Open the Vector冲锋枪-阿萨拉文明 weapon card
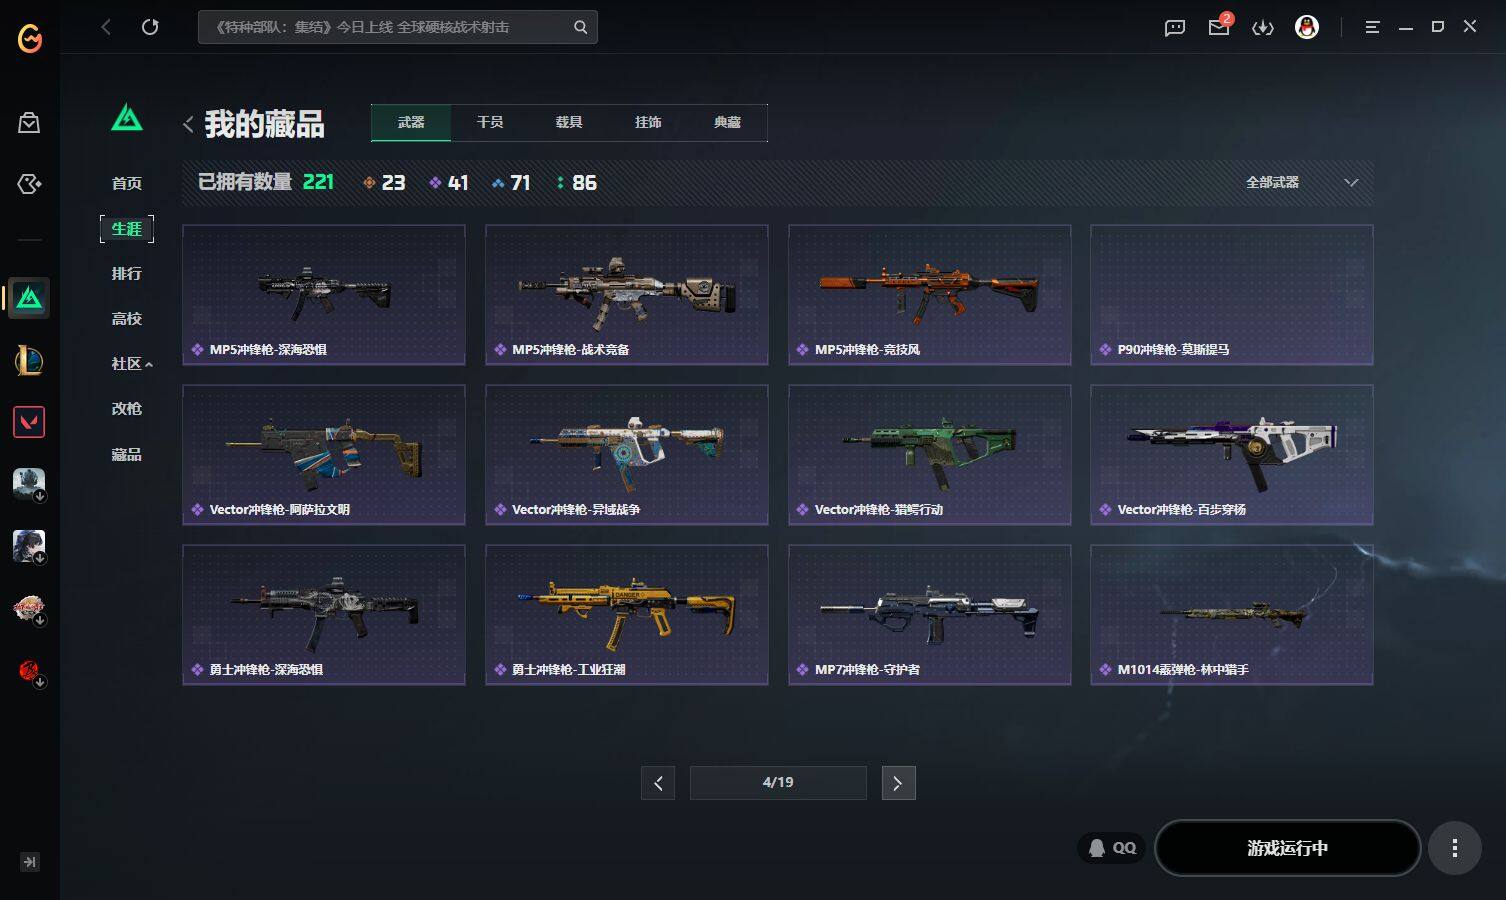 click(x=324, y=455)
